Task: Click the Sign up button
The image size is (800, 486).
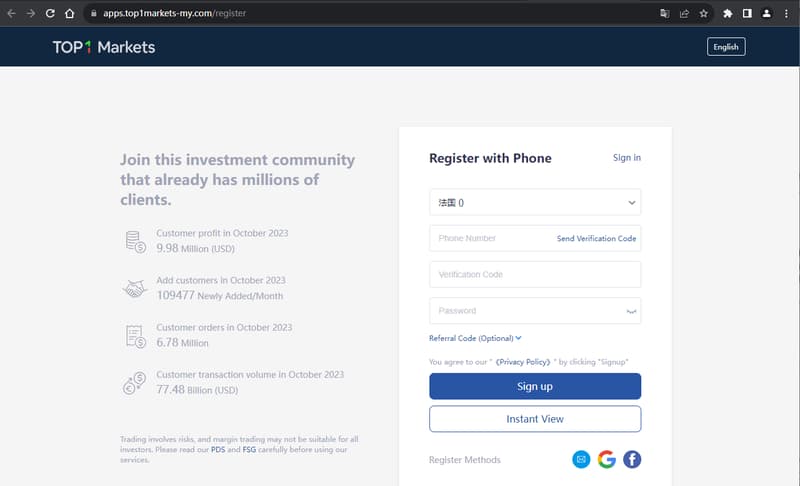Action: [x=535, y=386]
